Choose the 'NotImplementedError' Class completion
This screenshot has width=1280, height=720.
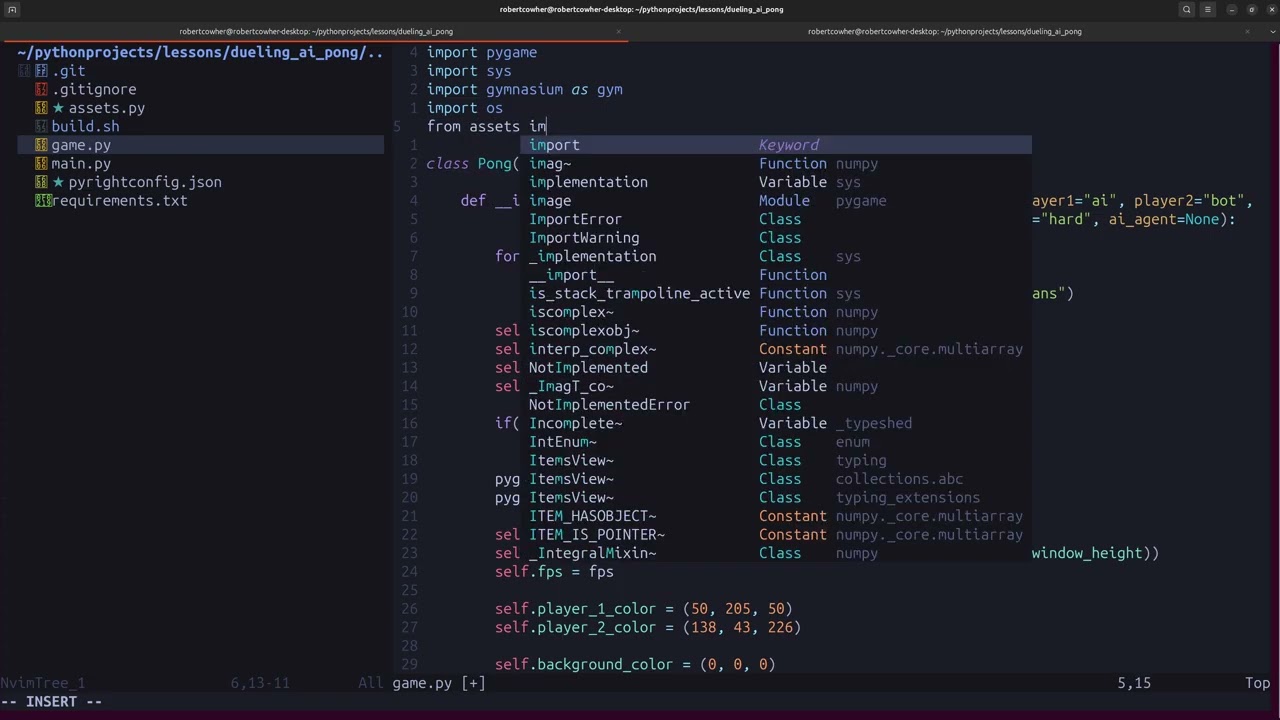click(775, 404)
